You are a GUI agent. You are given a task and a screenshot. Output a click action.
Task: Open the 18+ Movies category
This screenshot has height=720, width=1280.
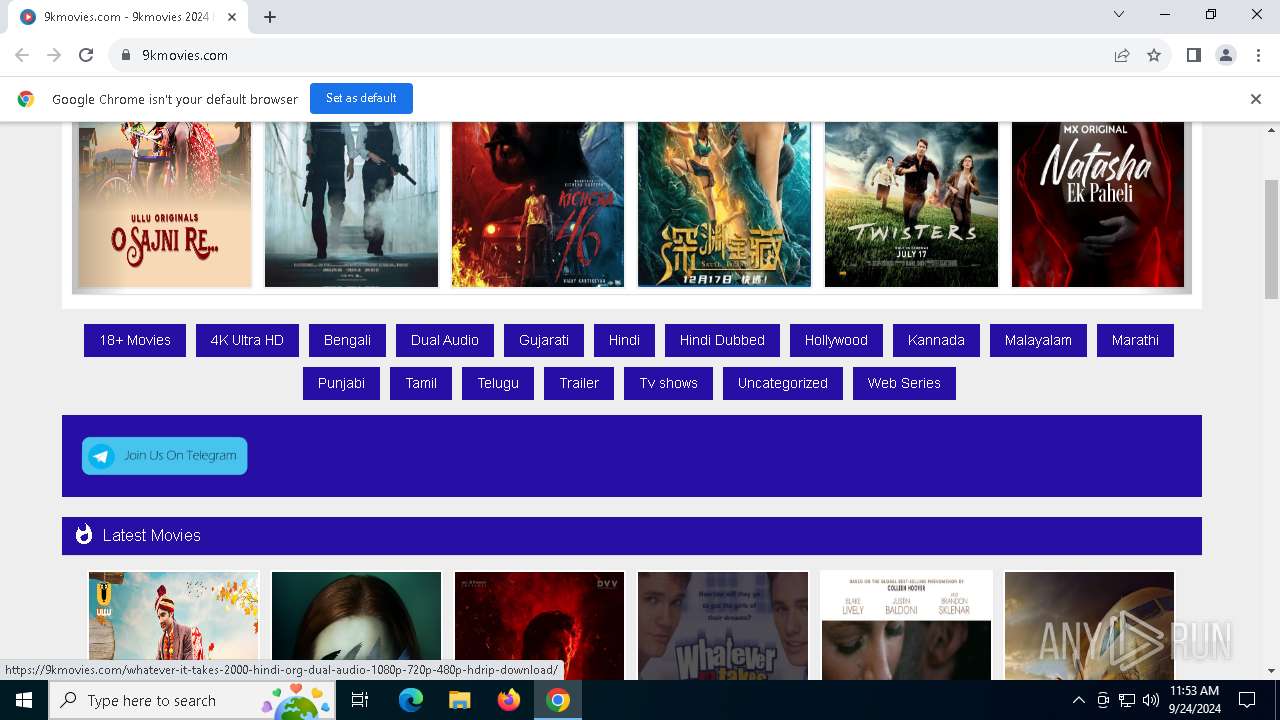click(x=135, y=340)
